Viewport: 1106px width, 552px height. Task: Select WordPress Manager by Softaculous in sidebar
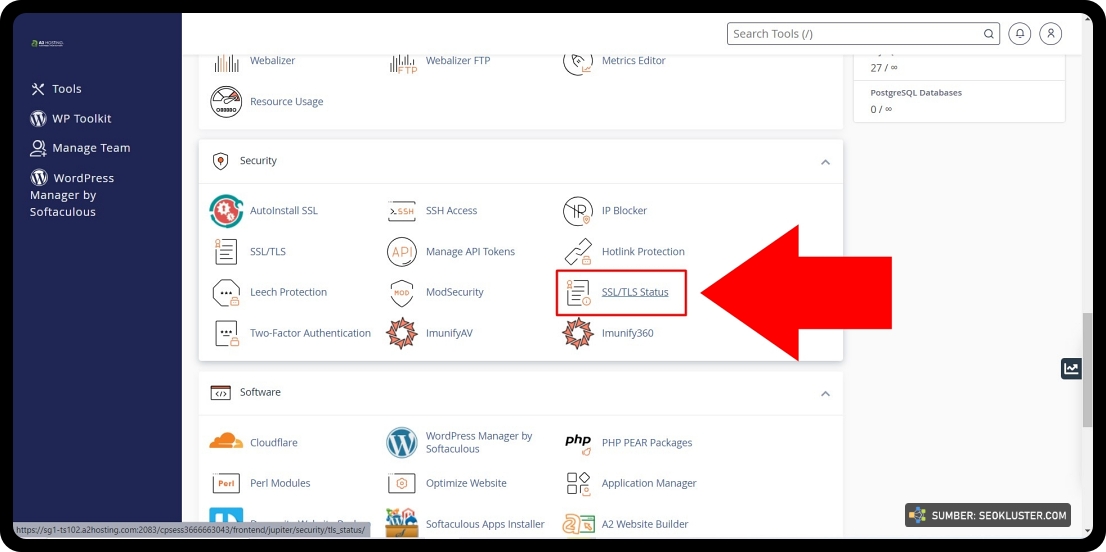(72, 194)
